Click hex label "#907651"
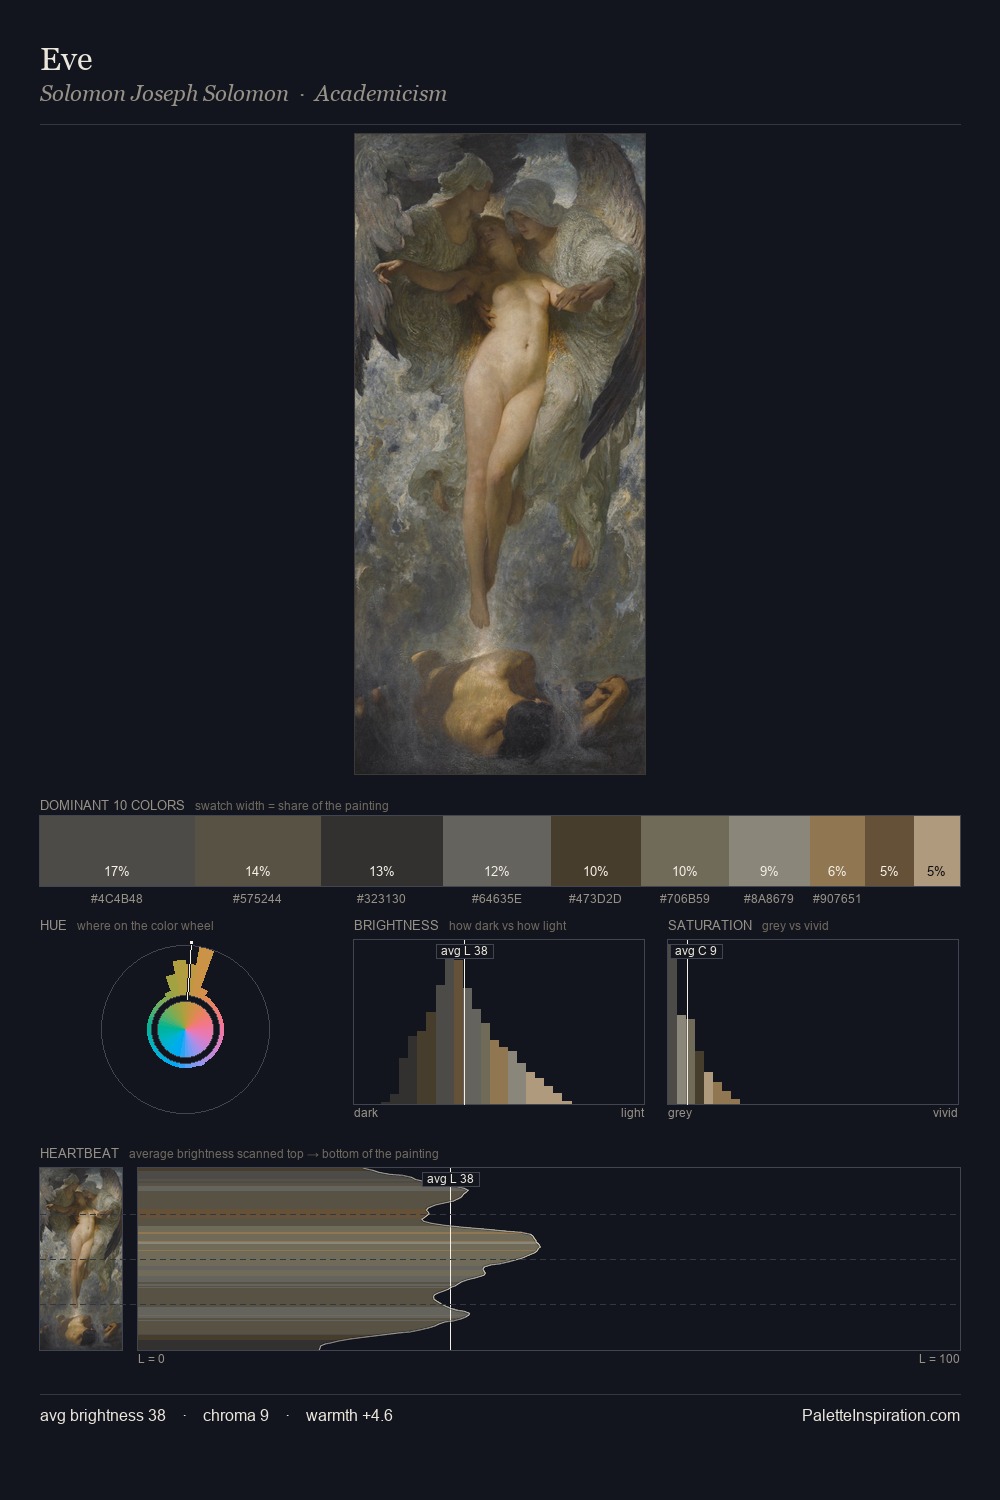The width and height of the screenshot is (1000, 1500). click(x=837, y=898)
